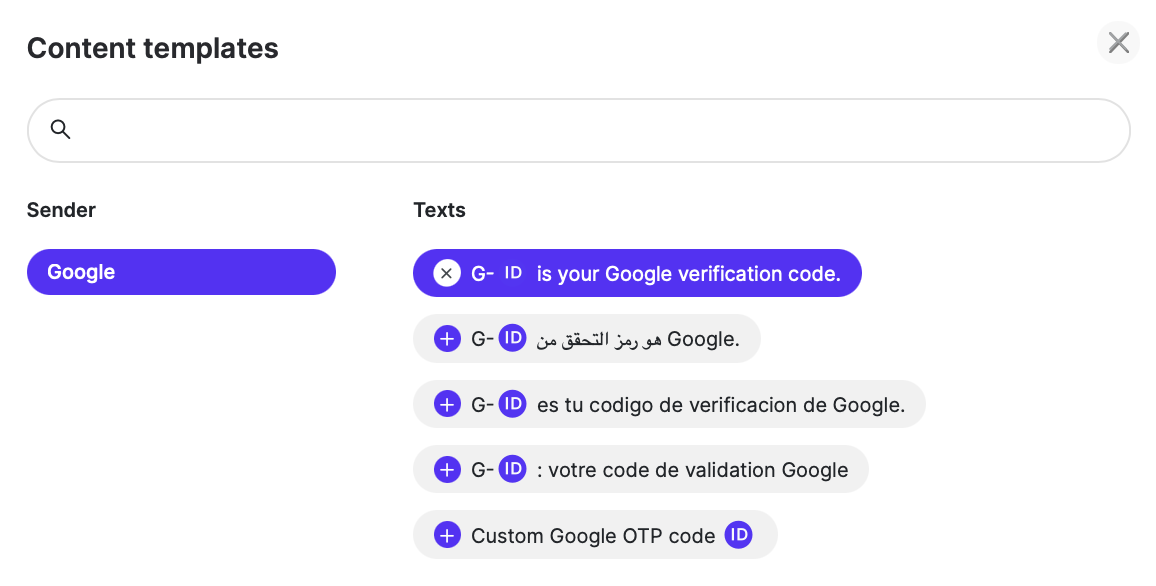Select "is your Google verification code" text
1156x586 pixels.
pos(689,274)
